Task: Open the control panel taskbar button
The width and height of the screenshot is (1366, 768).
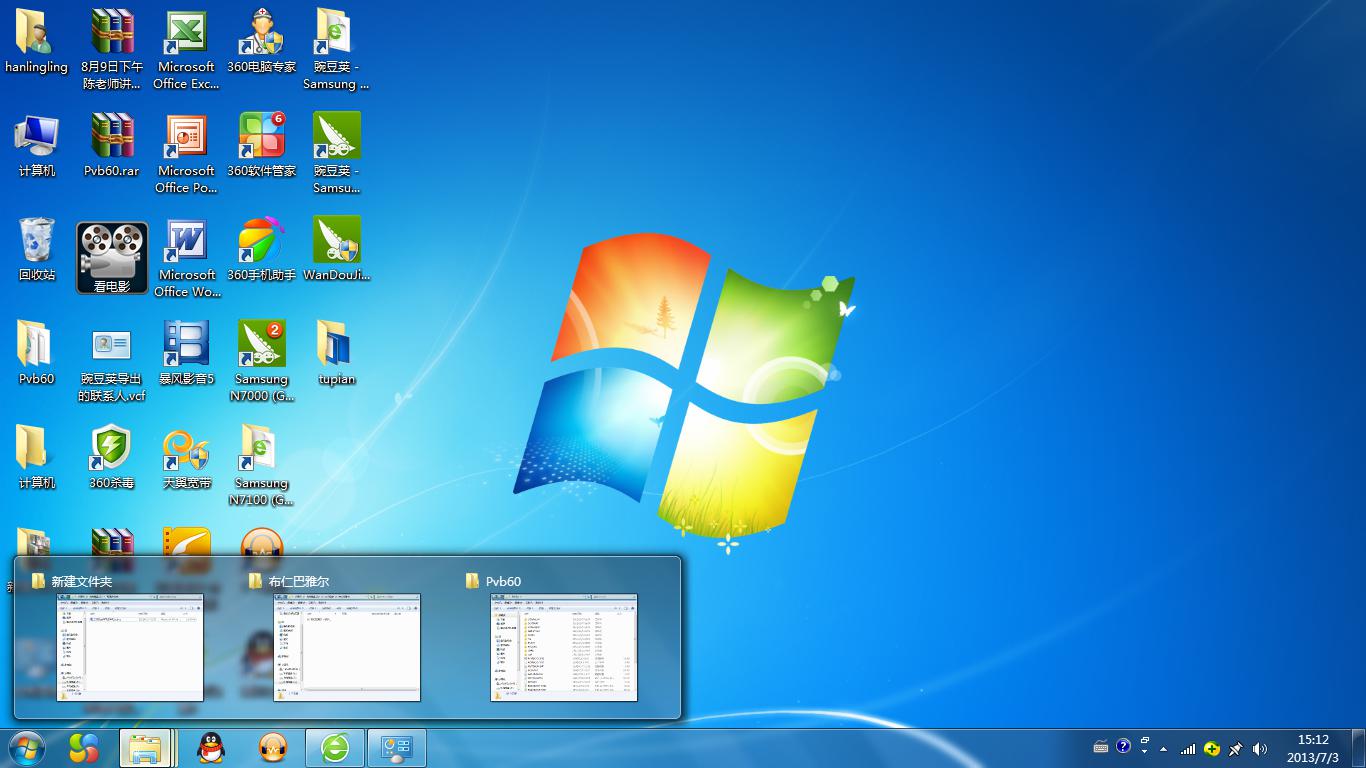Action: [x=397, y=748]
